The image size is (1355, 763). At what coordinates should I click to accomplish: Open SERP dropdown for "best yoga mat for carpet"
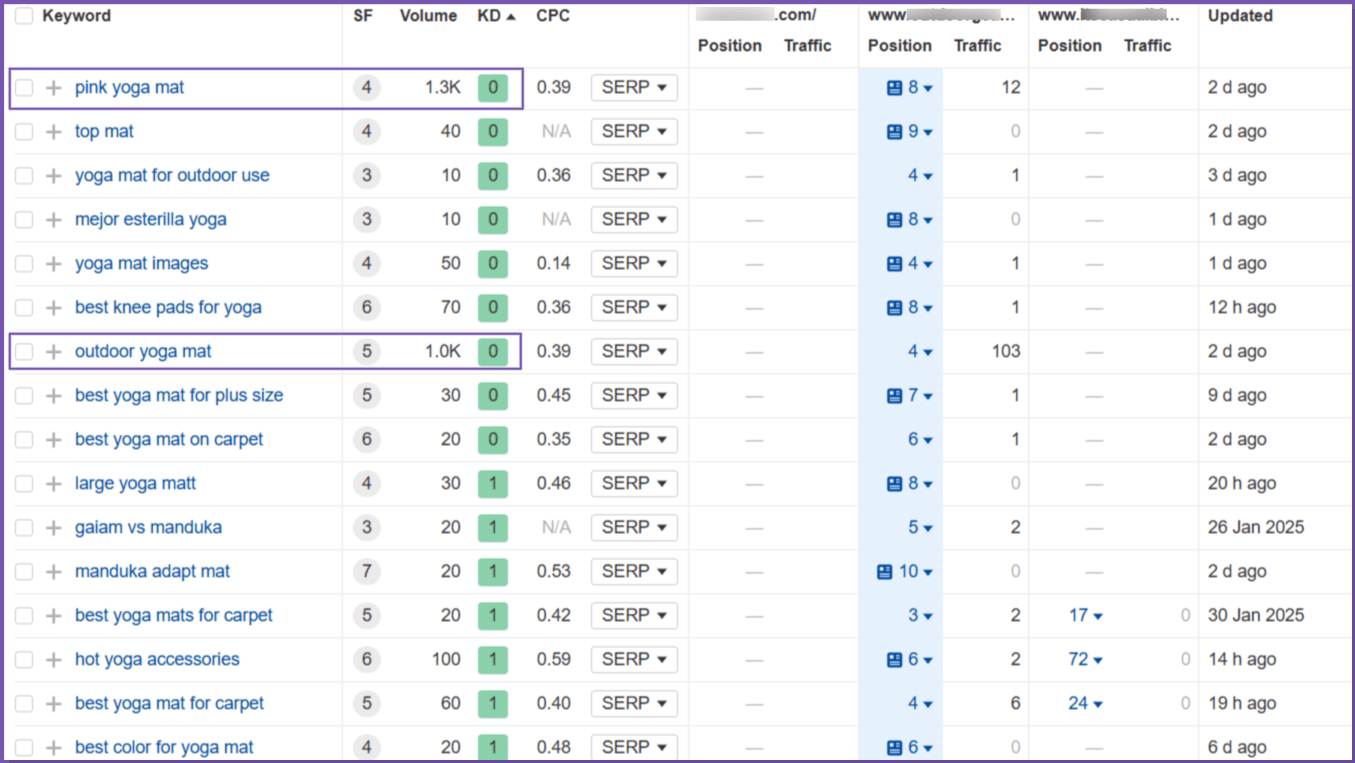(x=634, y=703)
